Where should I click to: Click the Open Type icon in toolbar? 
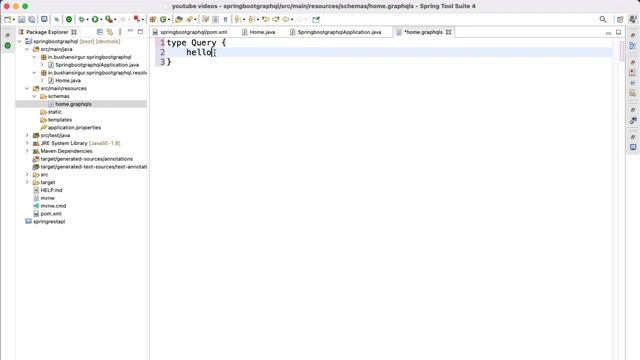pos(179,19)
